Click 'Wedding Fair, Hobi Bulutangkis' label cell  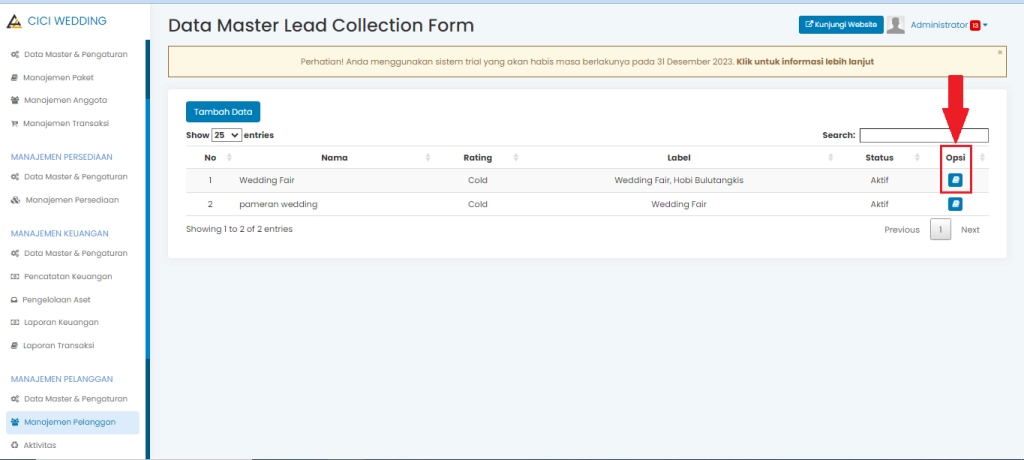click(x=679, y=180)
